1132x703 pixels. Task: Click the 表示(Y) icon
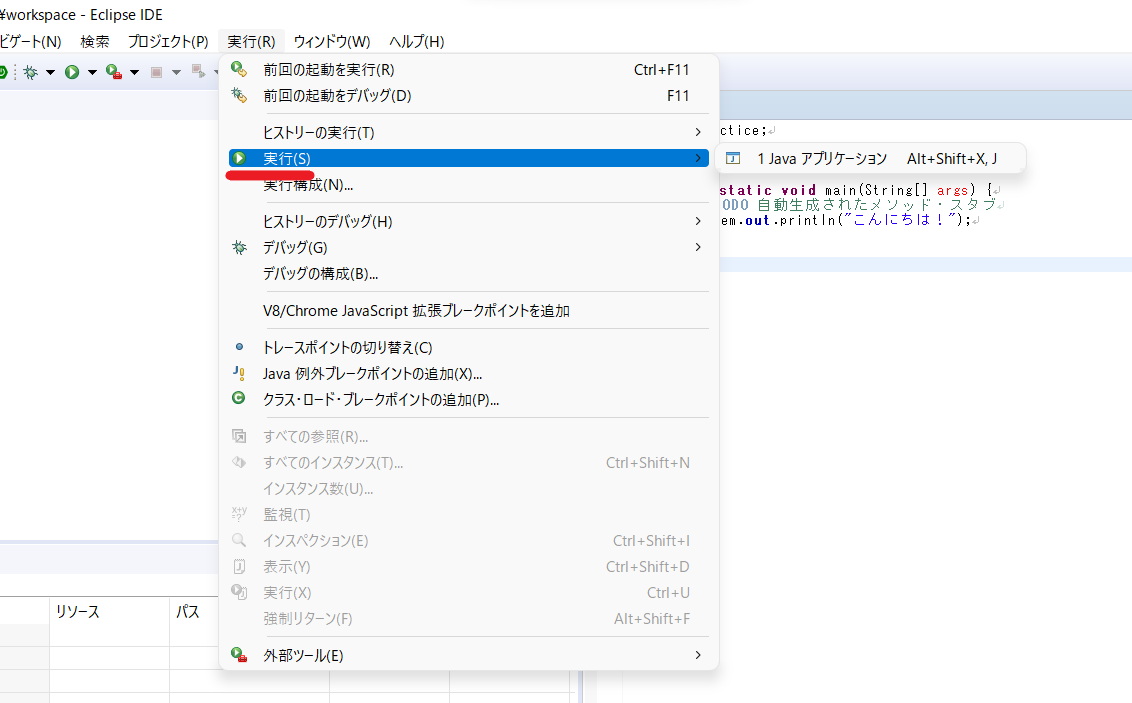239,567
